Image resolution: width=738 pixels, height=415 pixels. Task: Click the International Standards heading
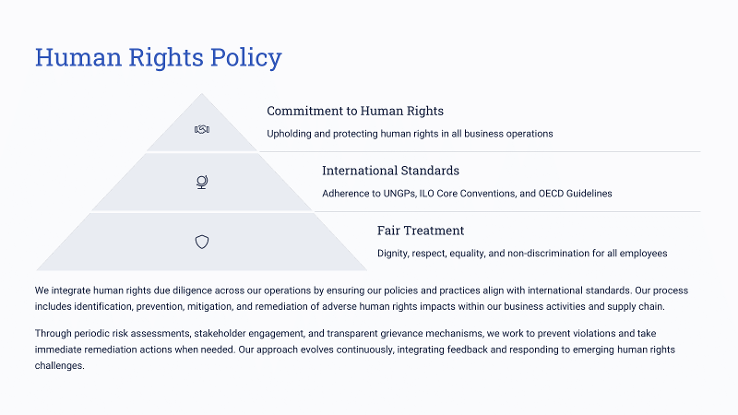391,170
